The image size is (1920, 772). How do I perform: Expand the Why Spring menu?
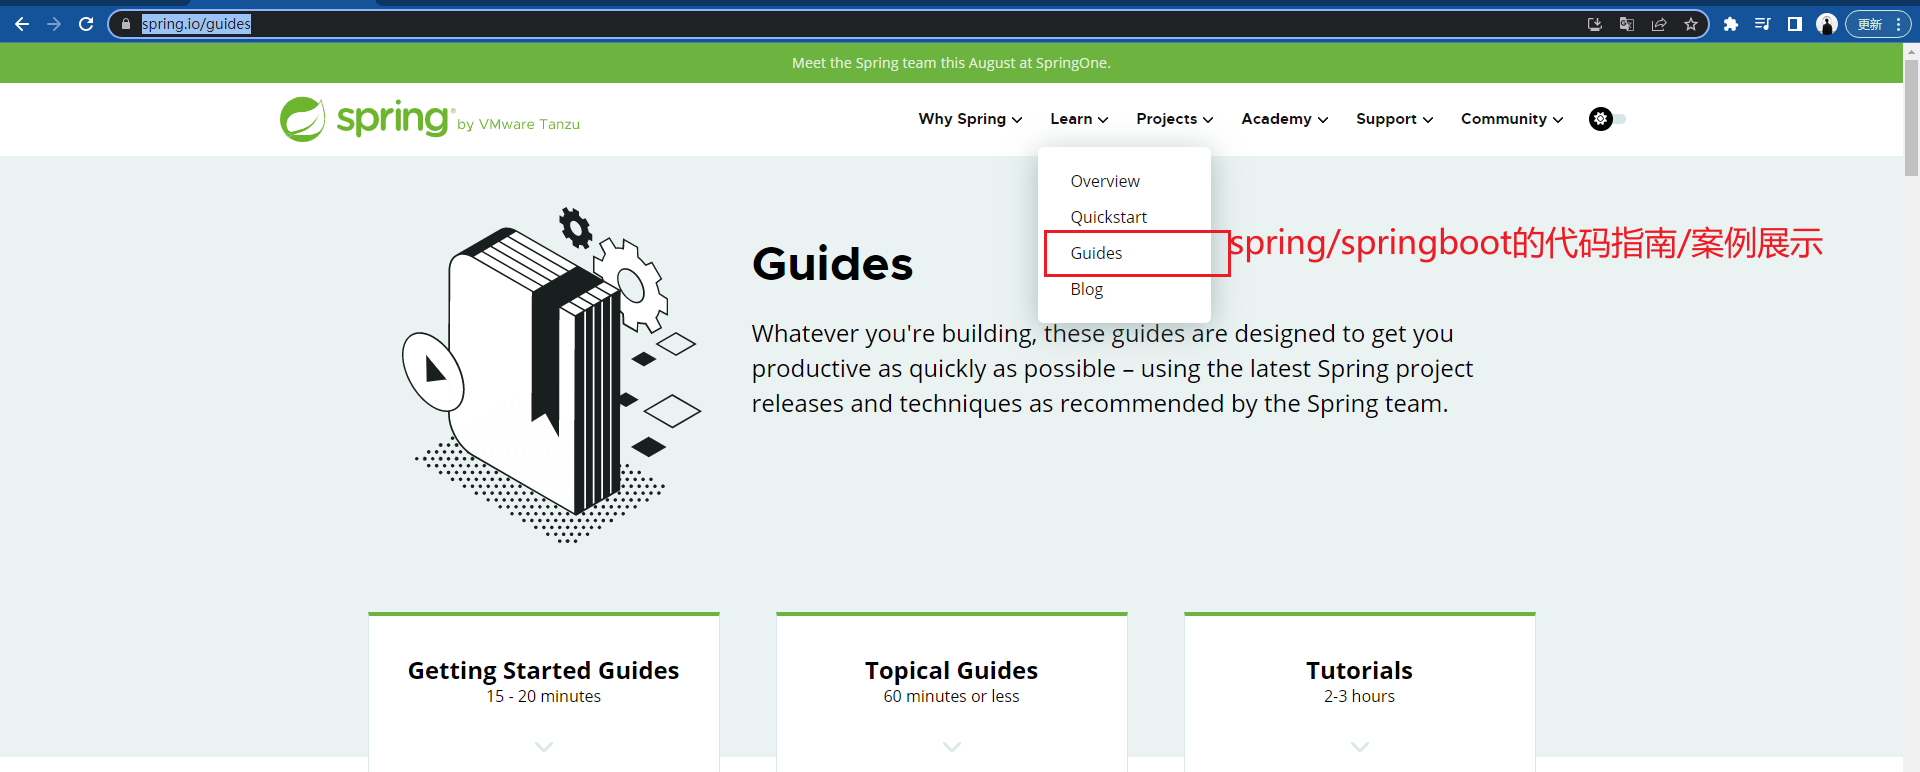click(x=970, y=119)
